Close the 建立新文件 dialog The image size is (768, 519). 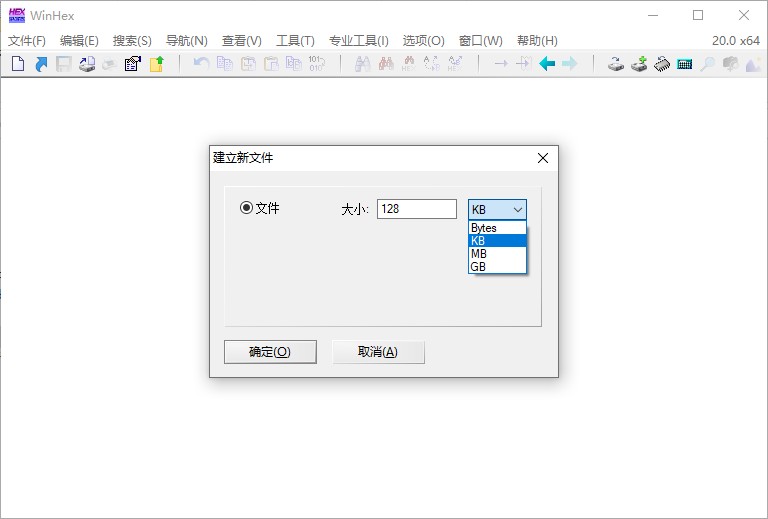(543, 158)
